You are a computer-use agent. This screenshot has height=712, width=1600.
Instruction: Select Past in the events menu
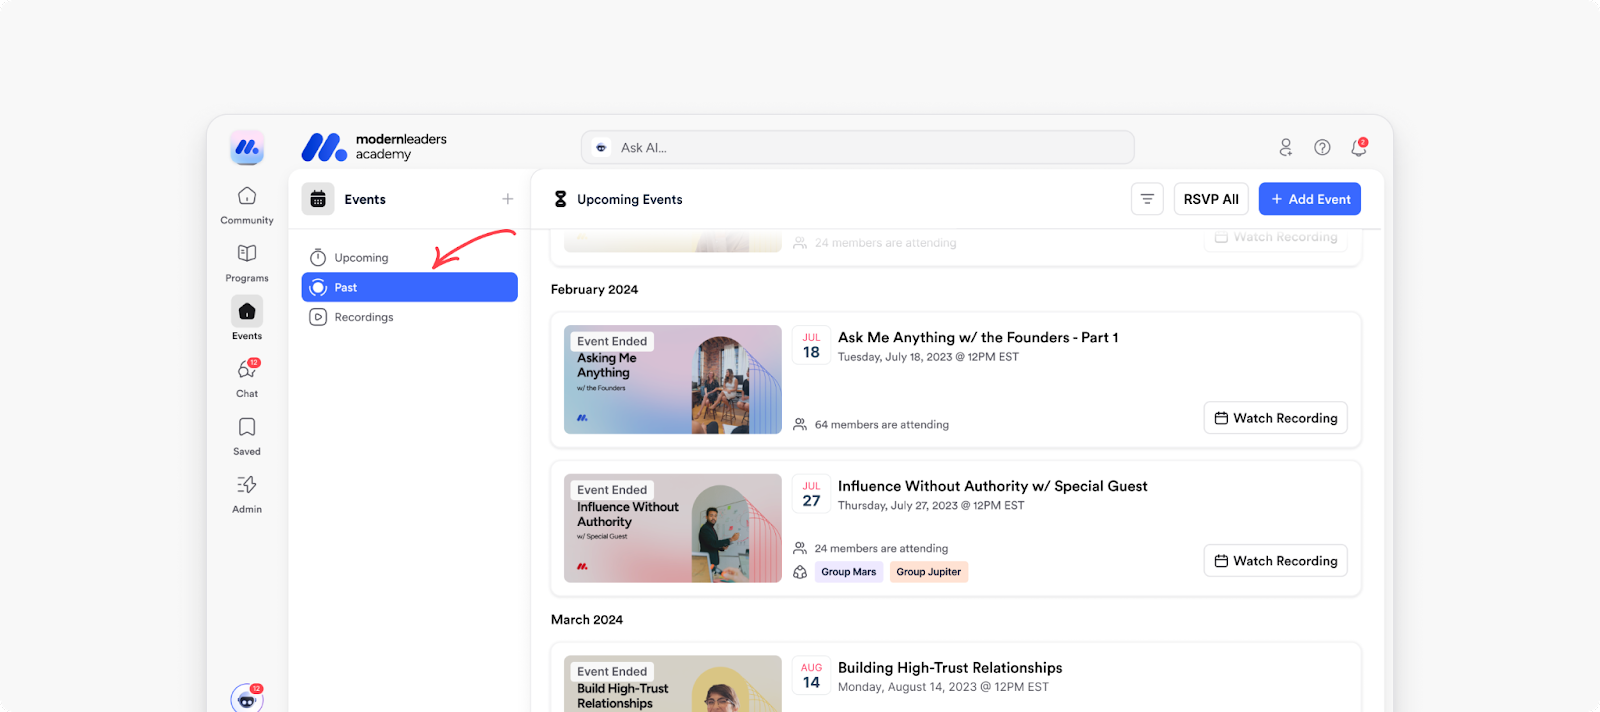410,287
